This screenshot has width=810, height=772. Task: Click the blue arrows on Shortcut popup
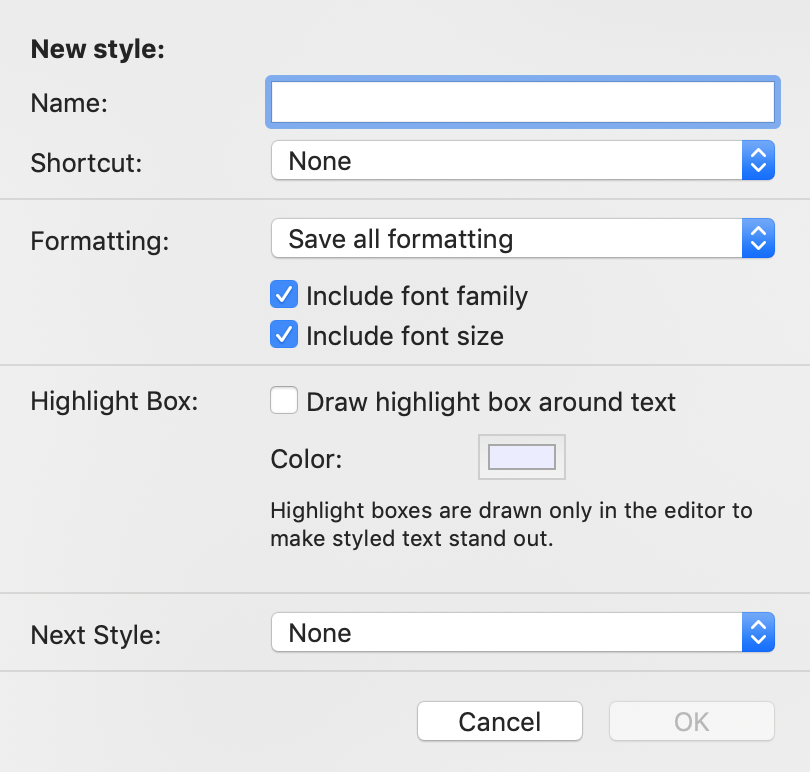[x=758, y=161]
